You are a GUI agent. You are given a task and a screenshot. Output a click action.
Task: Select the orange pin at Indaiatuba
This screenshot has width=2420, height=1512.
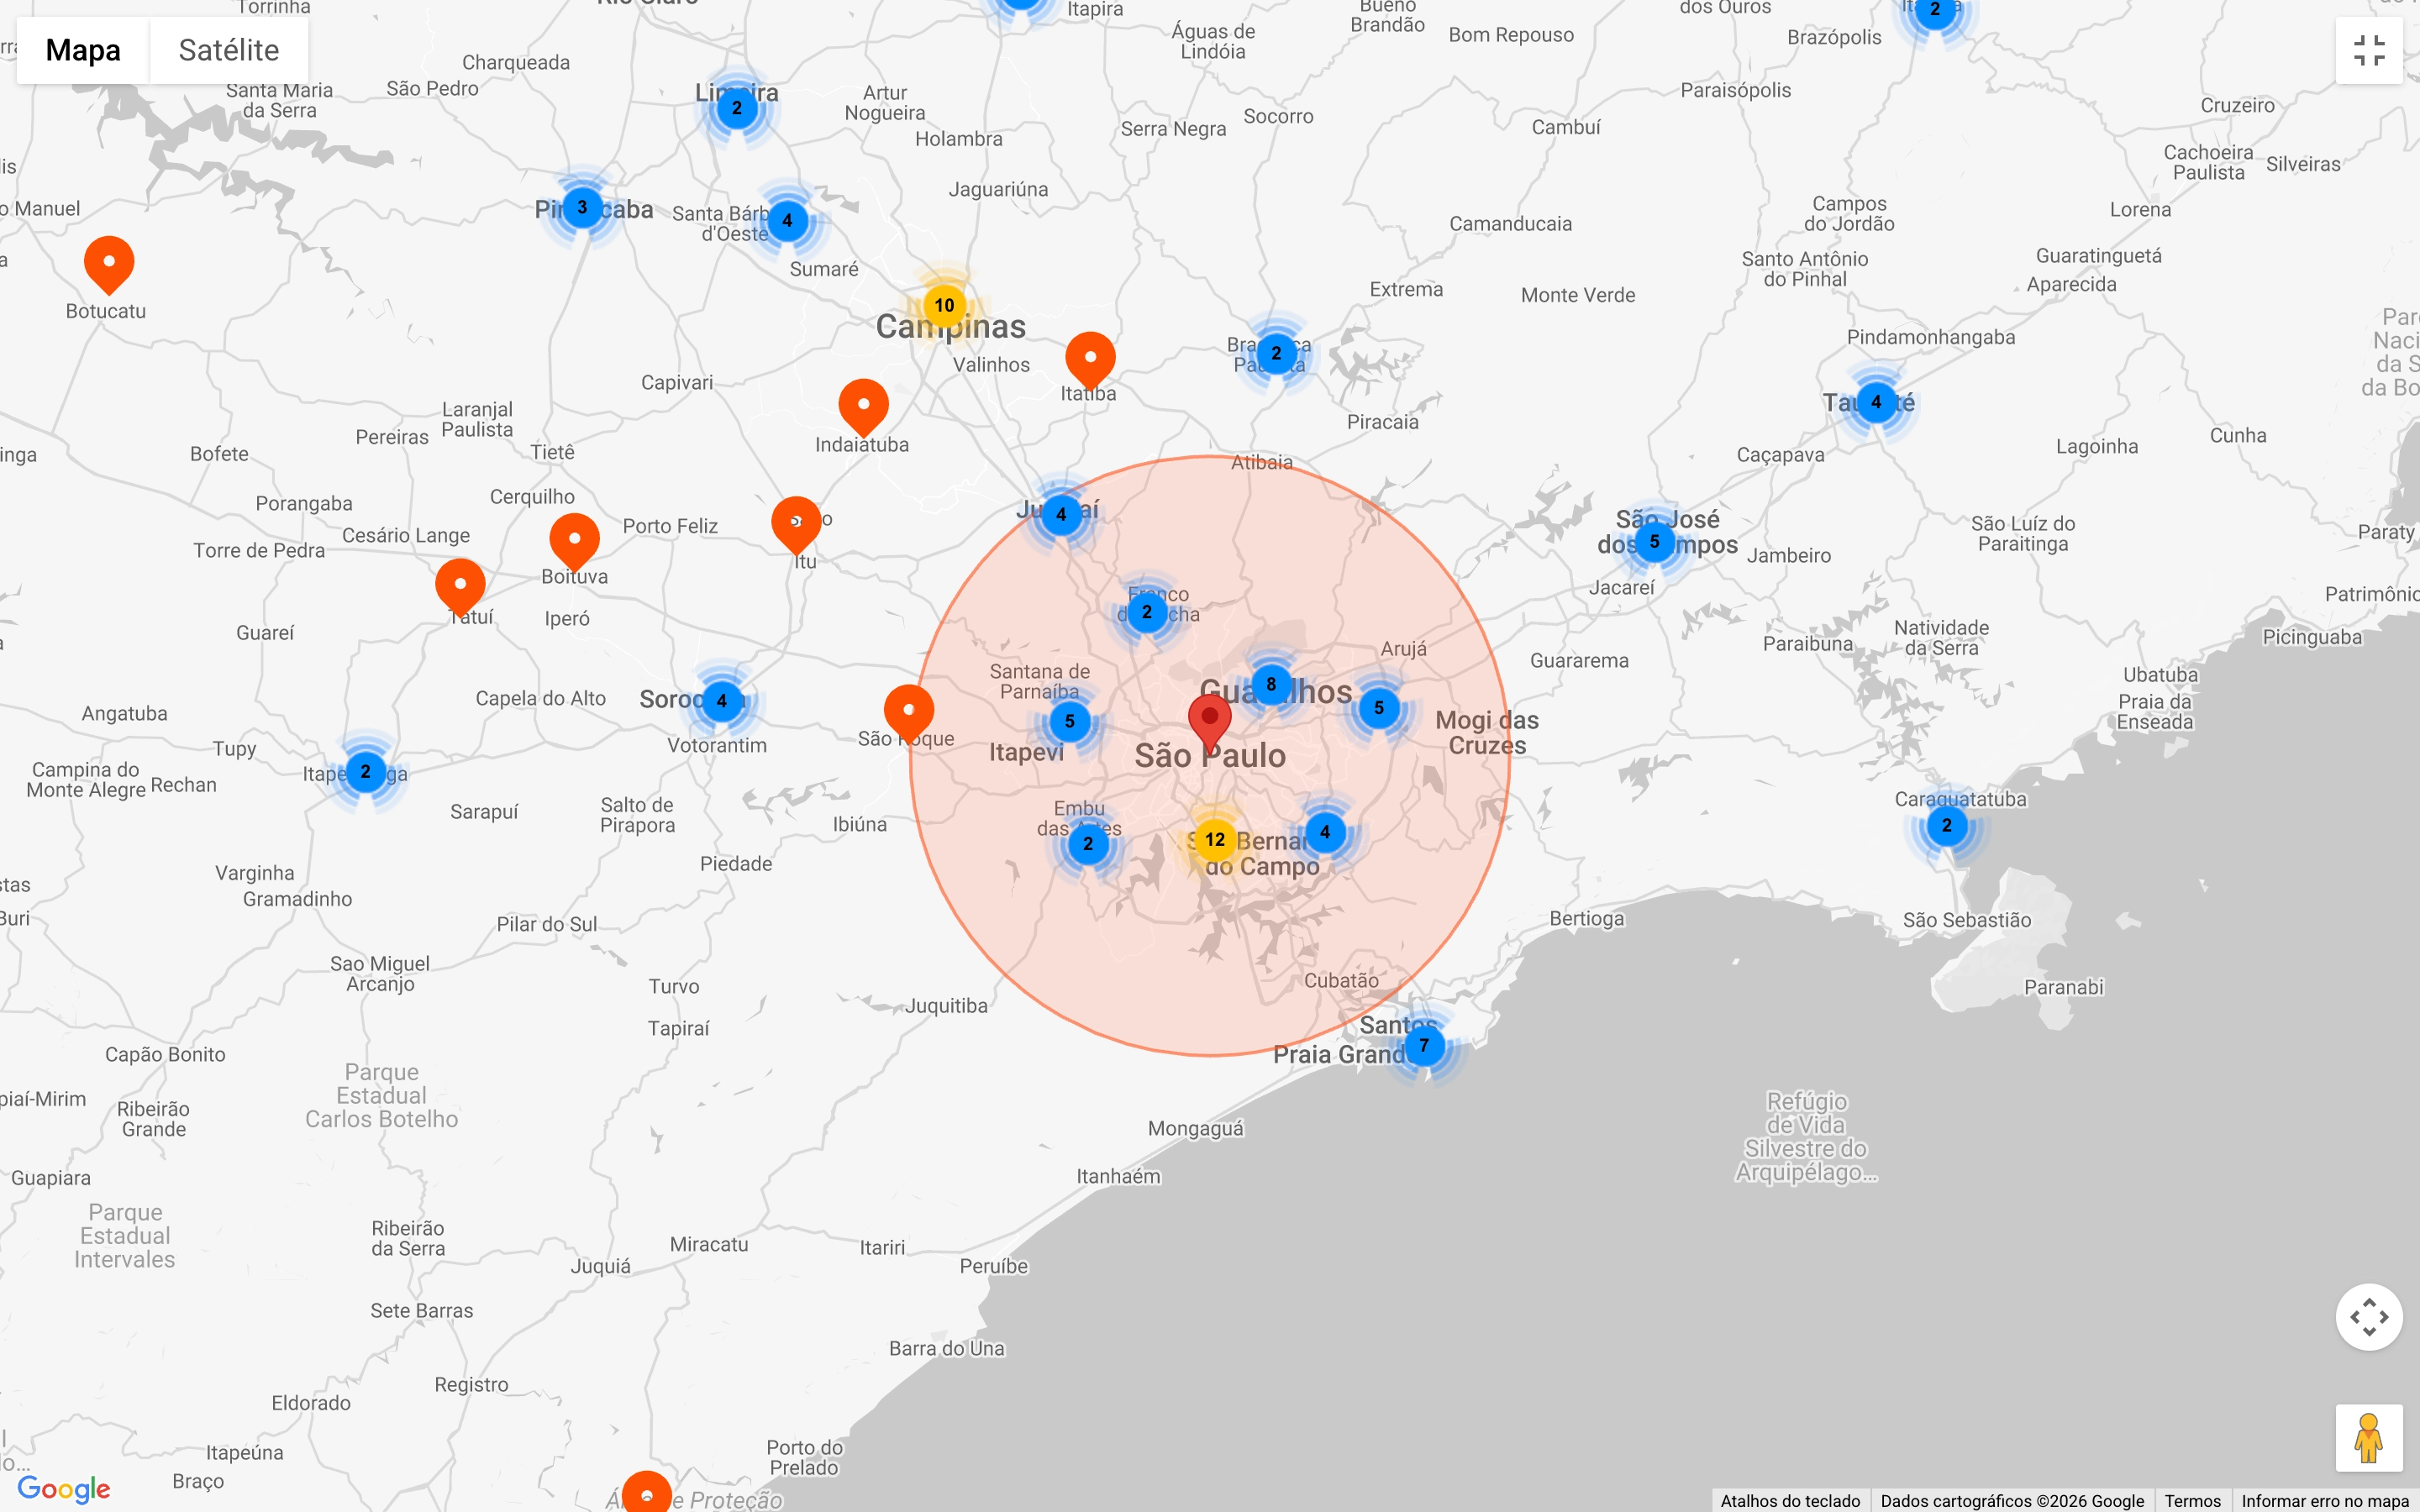pyautogui.click(x=863, y=407)
